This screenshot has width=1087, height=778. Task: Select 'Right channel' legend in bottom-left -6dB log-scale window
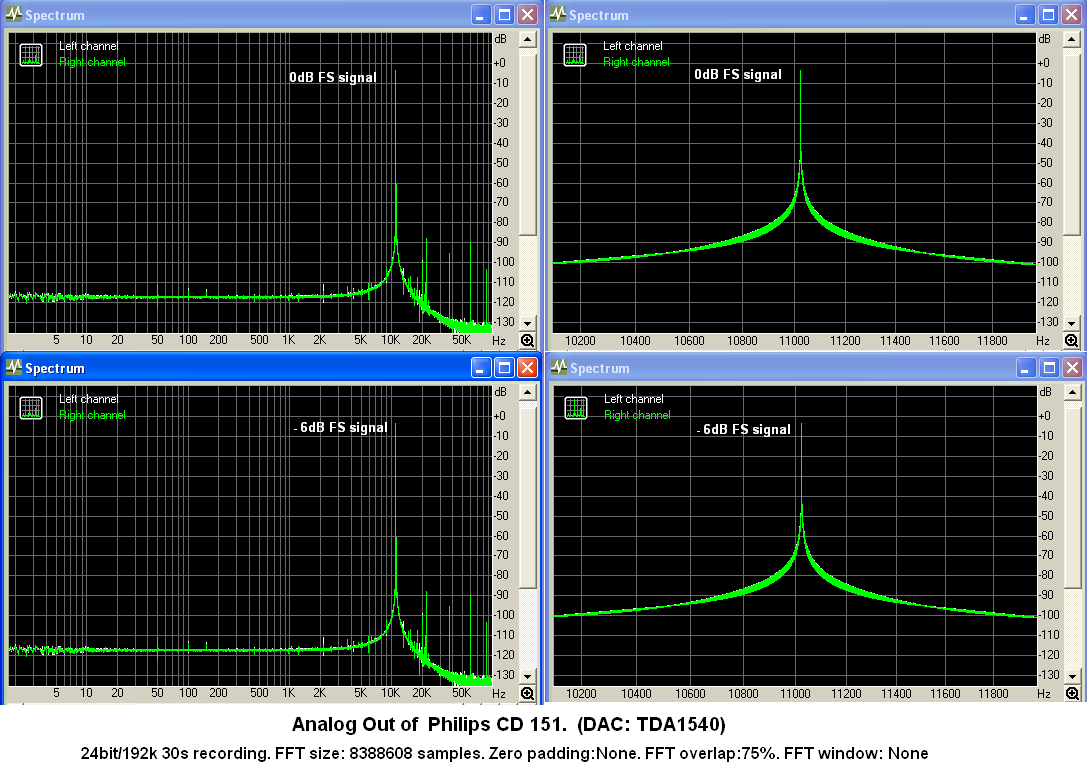92,415
